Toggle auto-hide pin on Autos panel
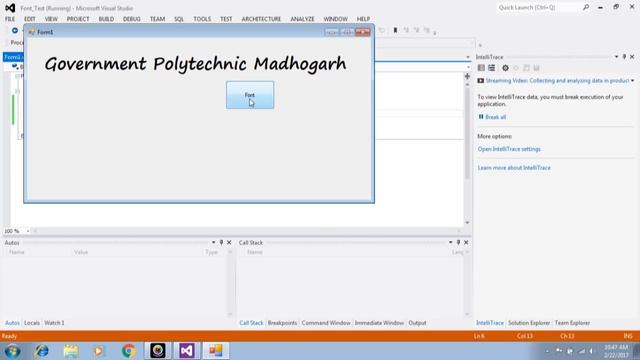 221,242
